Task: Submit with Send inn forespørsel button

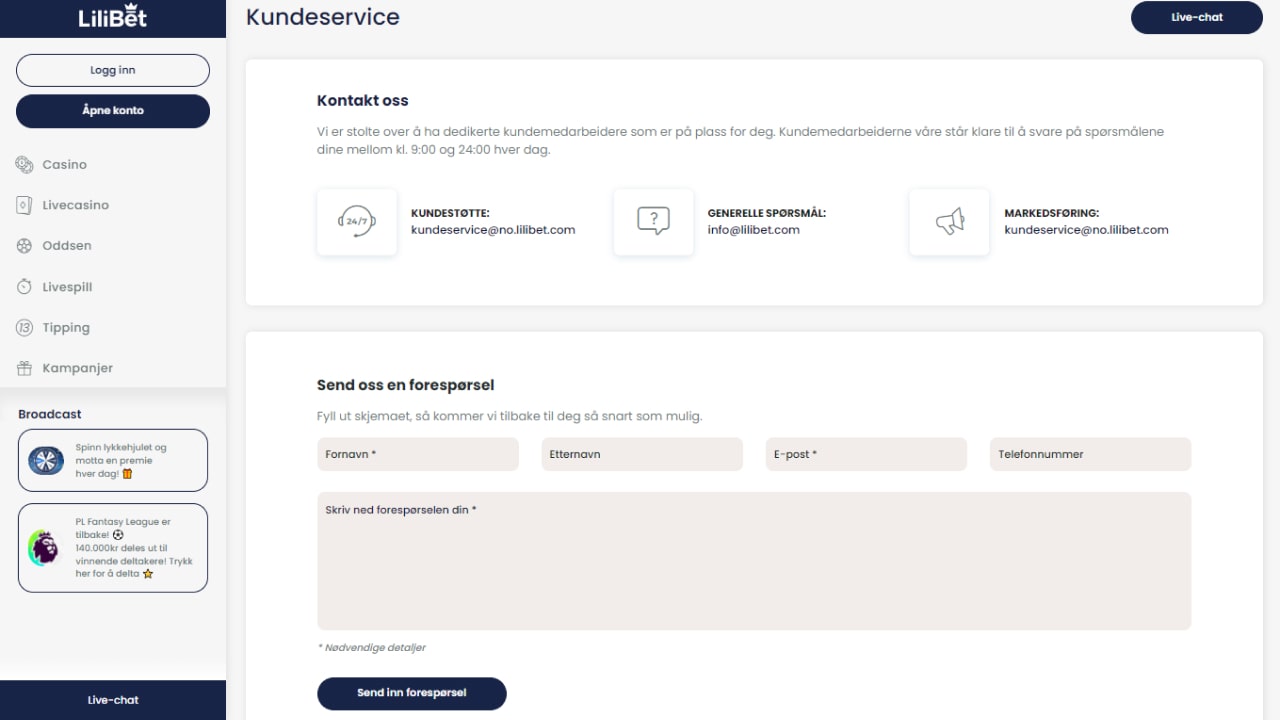Action: [x=412, y=693]
